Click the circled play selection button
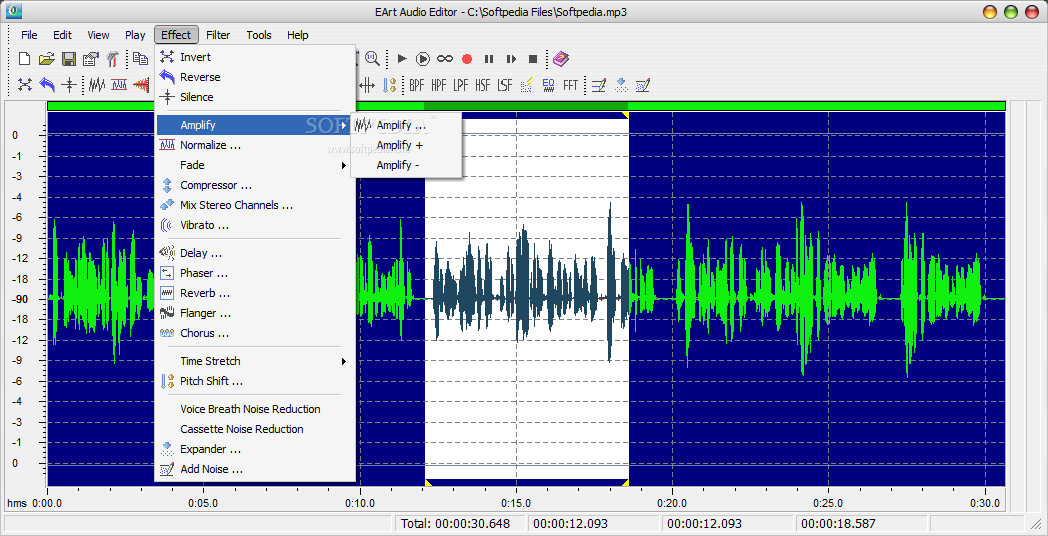The image size is (1048, 536). click(423, 59)
